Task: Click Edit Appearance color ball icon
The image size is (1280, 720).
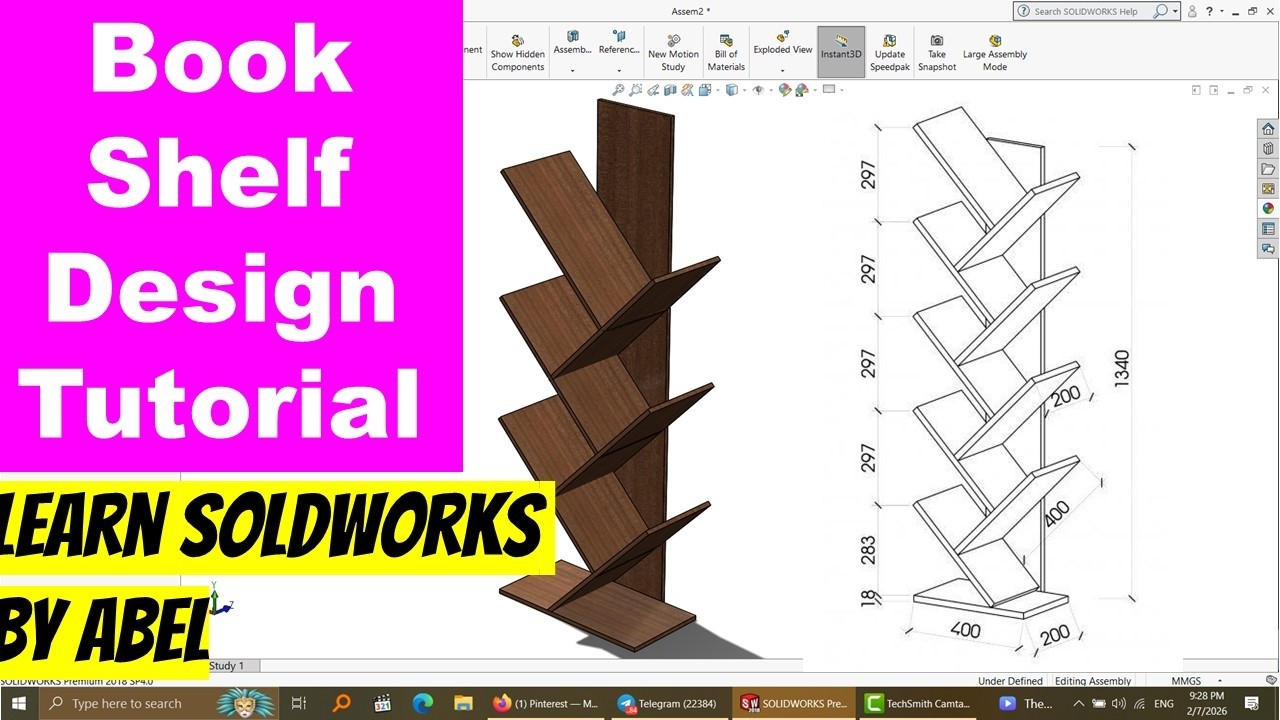Action: click(785, 90)
